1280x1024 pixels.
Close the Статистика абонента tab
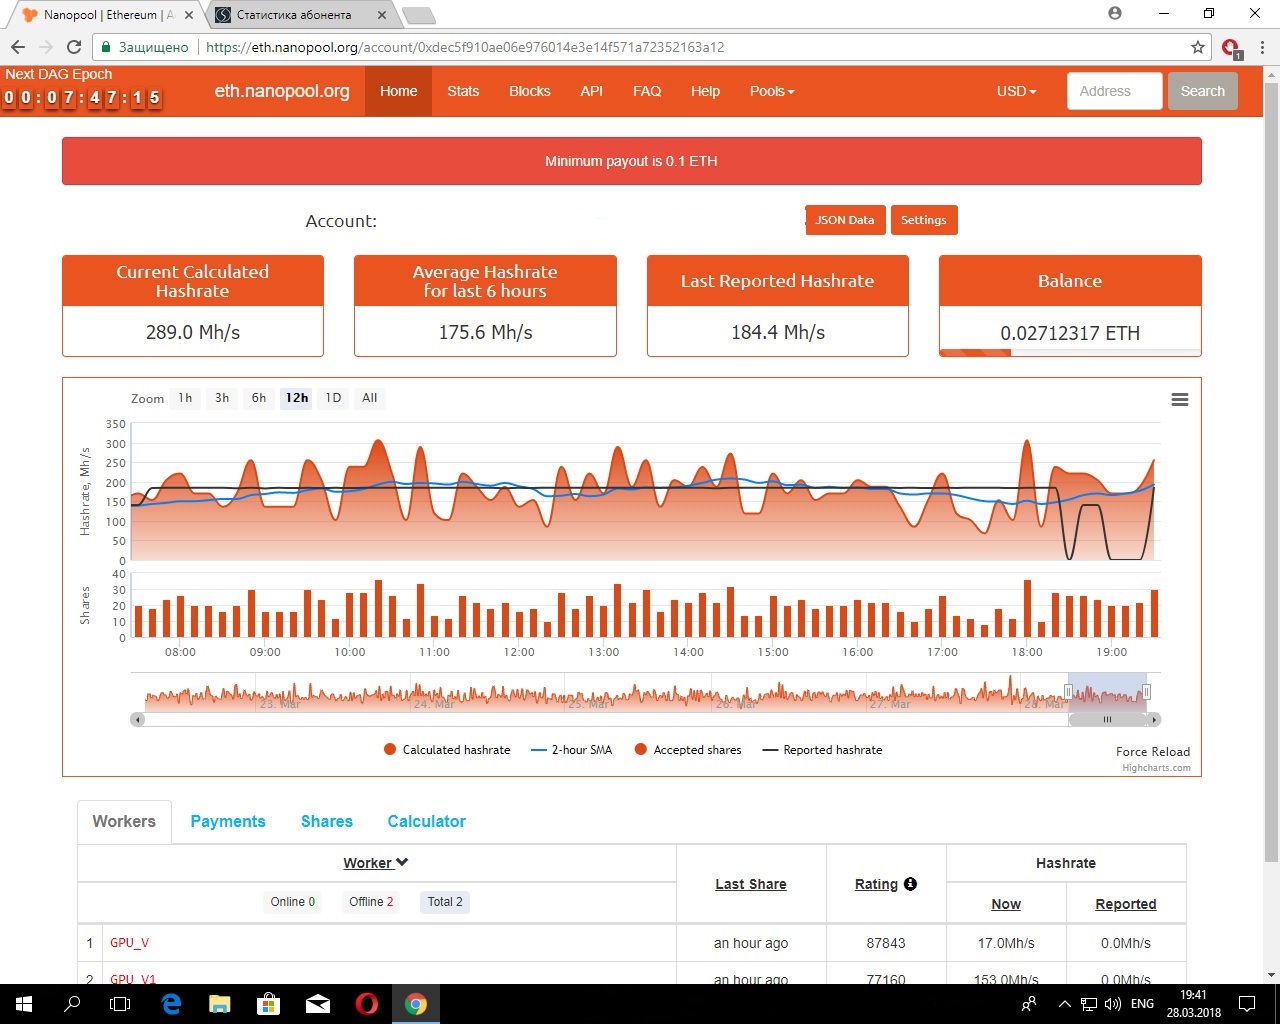pyautogui.click(x=382, y=15)
